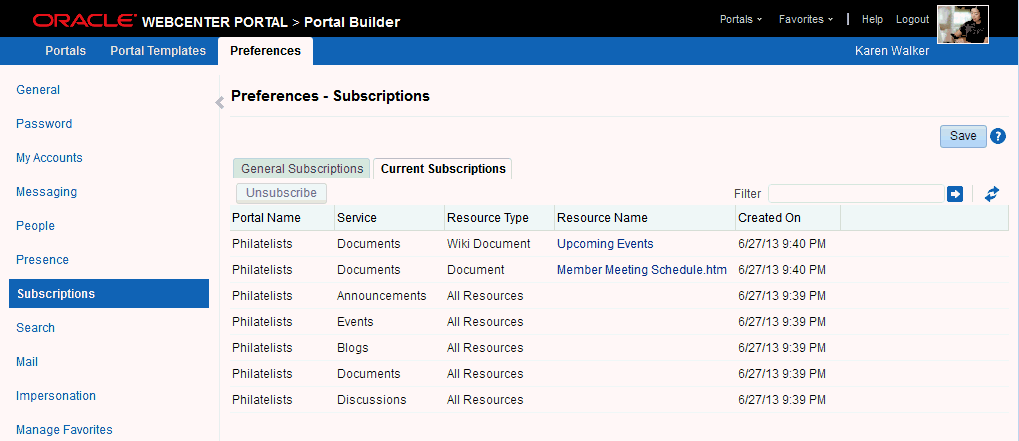Image resolution: width=1019 pixels, height=441 pixels.
Task: Click into the Filter text field
Action: point(856,194)
